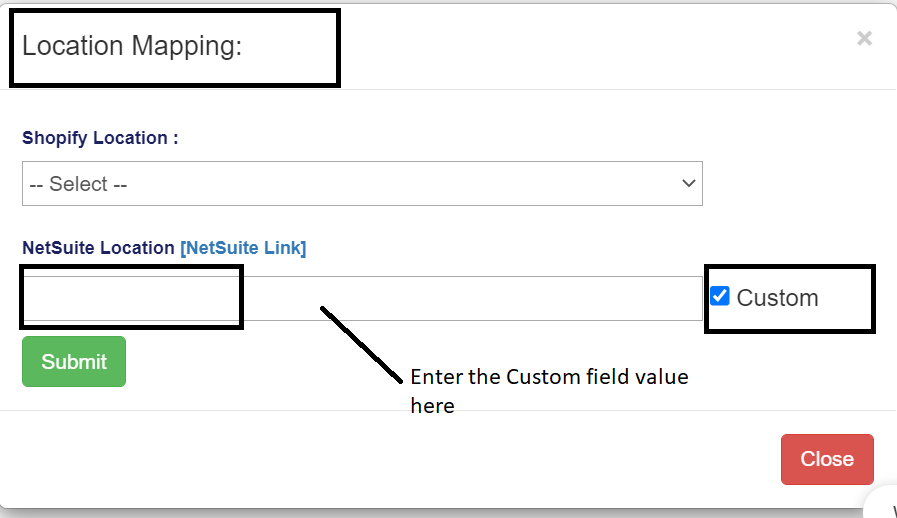Click the diagonal annotation arrow line
Screen dimensions: 897x518
pyautogui.click(x=362, y=345)
